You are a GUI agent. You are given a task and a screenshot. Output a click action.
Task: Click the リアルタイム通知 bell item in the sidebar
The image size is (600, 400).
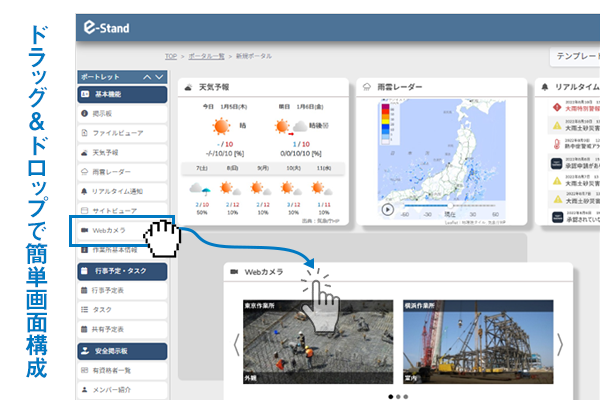(121, 190)
